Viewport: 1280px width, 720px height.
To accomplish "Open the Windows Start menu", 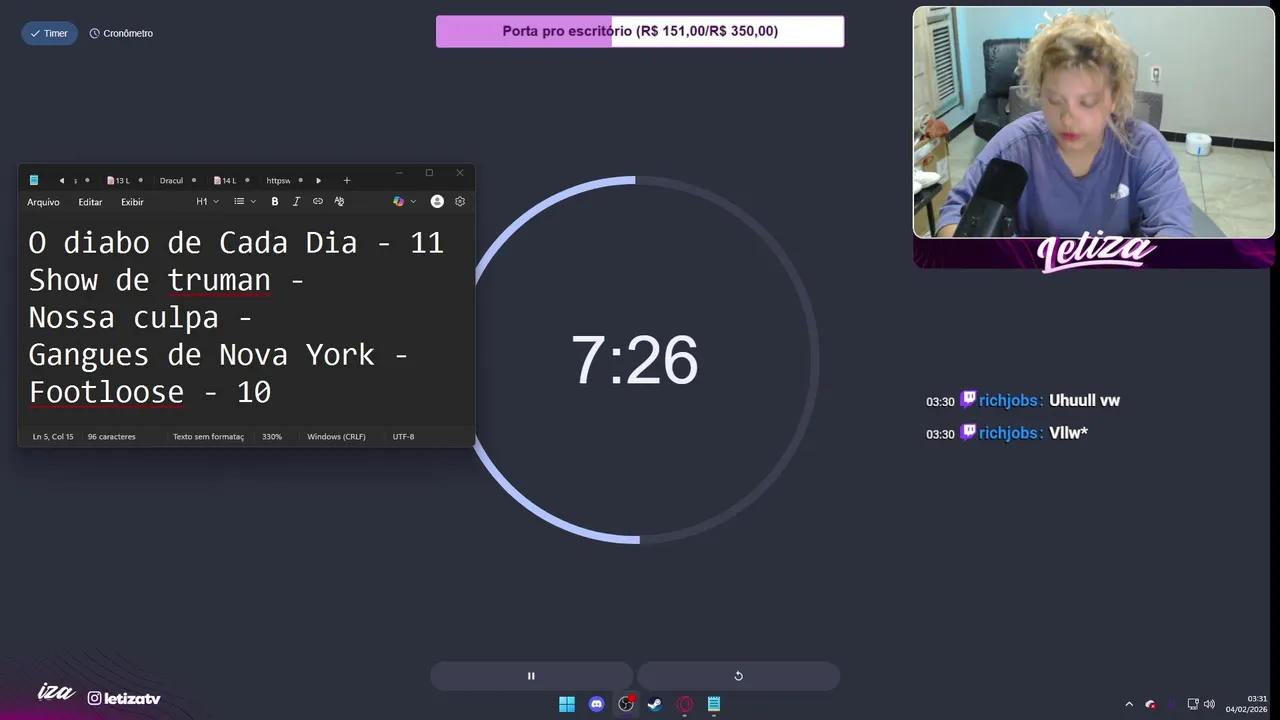I will [x=567, y=704].
